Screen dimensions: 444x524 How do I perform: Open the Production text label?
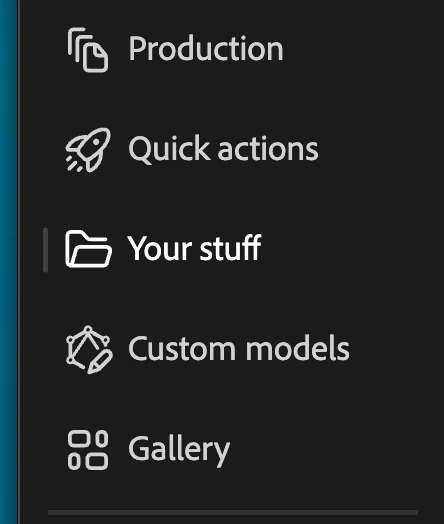coord(206,49)
